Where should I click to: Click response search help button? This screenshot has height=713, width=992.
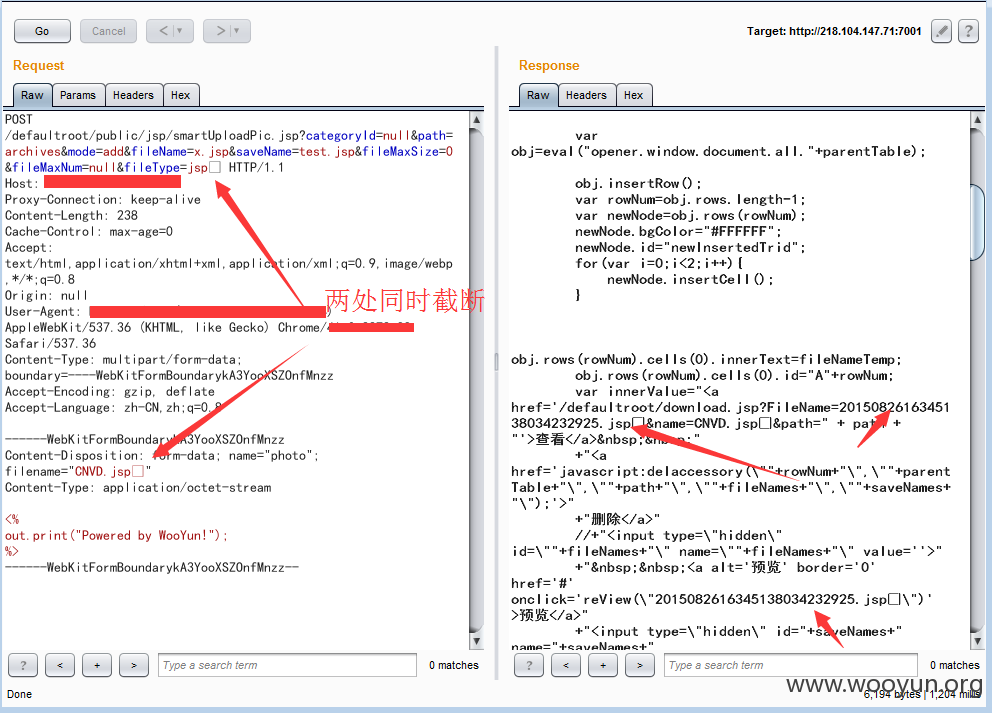point(529,665)
